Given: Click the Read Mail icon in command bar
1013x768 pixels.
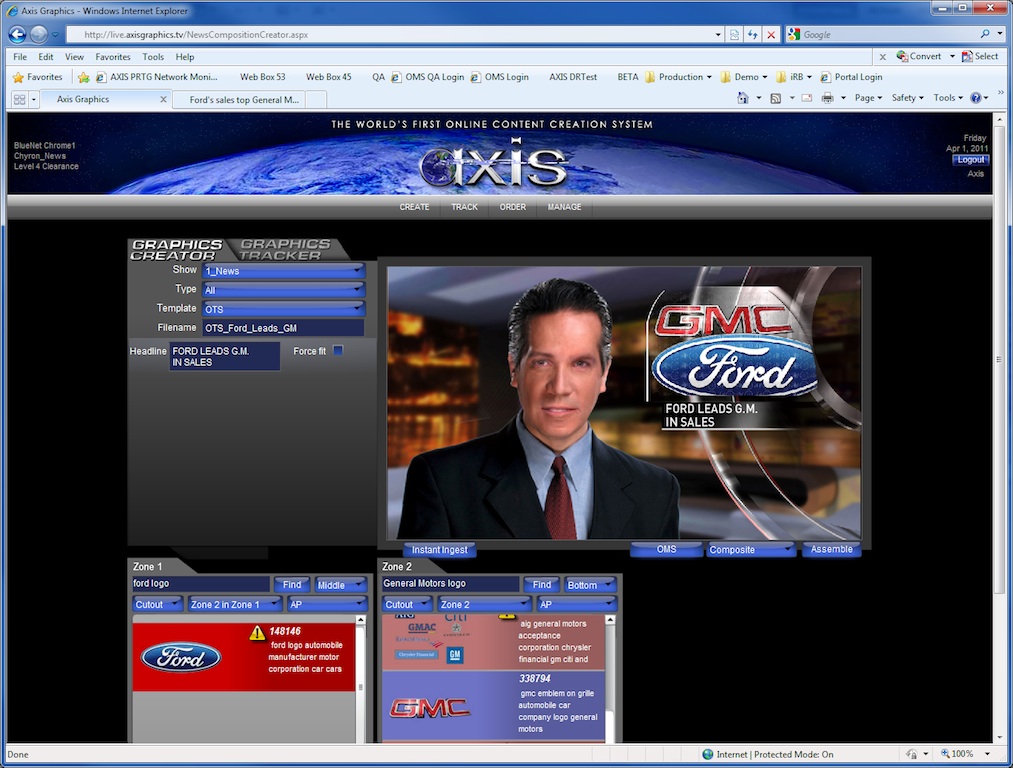Looking at the screenshot, I should click(807, 98).
